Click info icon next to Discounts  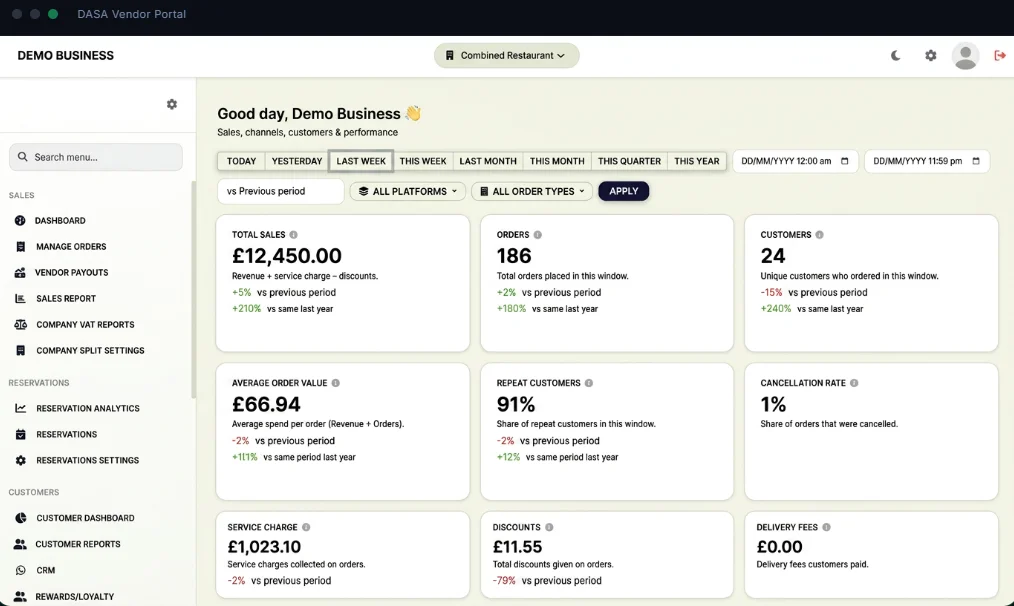(x=549, y=527)
